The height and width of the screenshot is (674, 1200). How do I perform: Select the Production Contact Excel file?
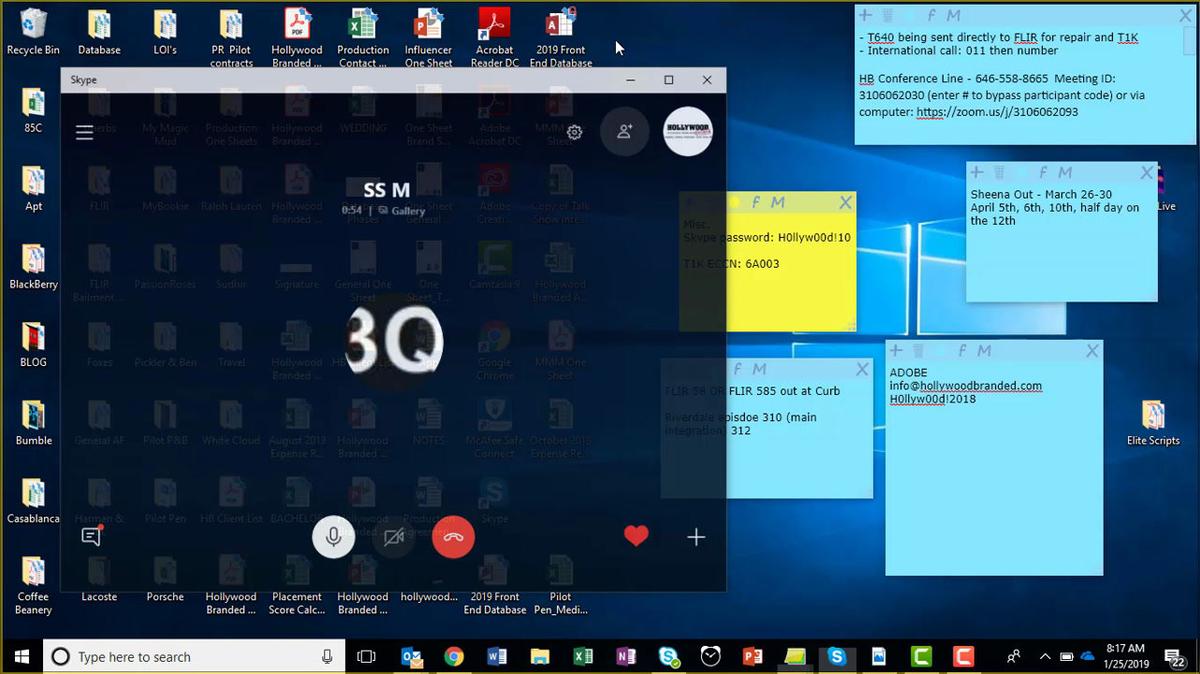(x=363, y=39)
